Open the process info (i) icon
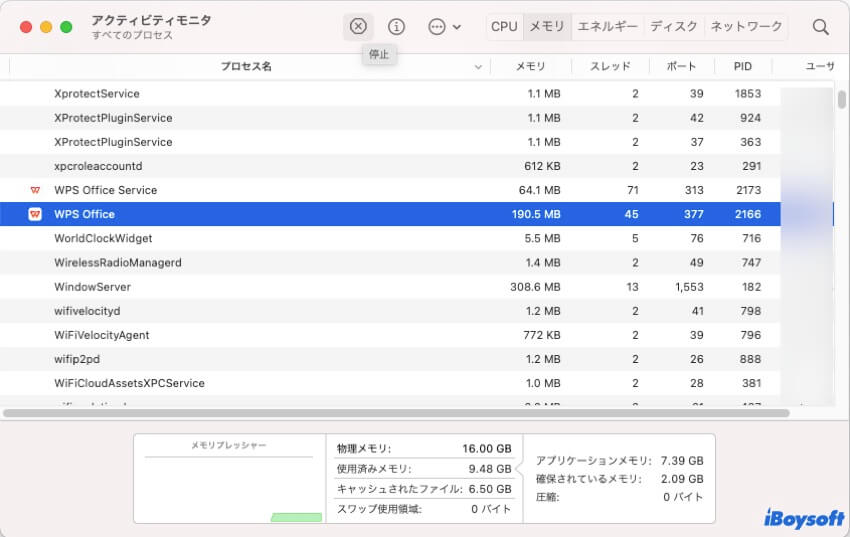The height and width of the screenshot is (537, 850). coord(396,26)
